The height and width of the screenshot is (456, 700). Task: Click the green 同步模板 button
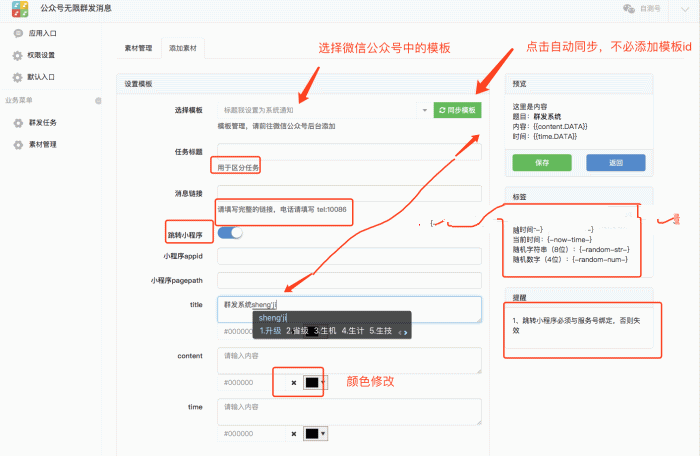click(x=457, y=110)
